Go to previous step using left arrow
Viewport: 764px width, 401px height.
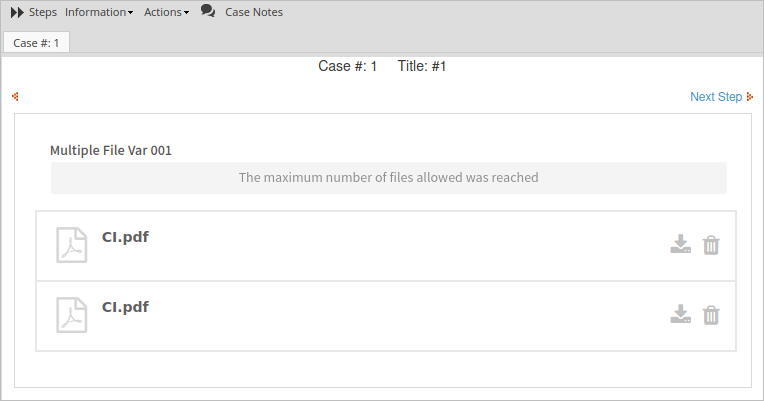tap(15, 97)
